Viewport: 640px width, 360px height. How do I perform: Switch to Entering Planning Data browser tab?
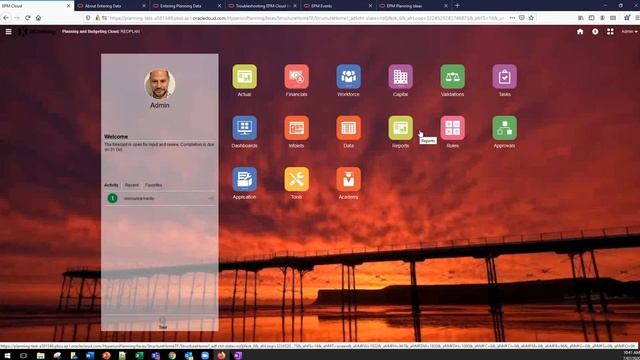[187, 6]
